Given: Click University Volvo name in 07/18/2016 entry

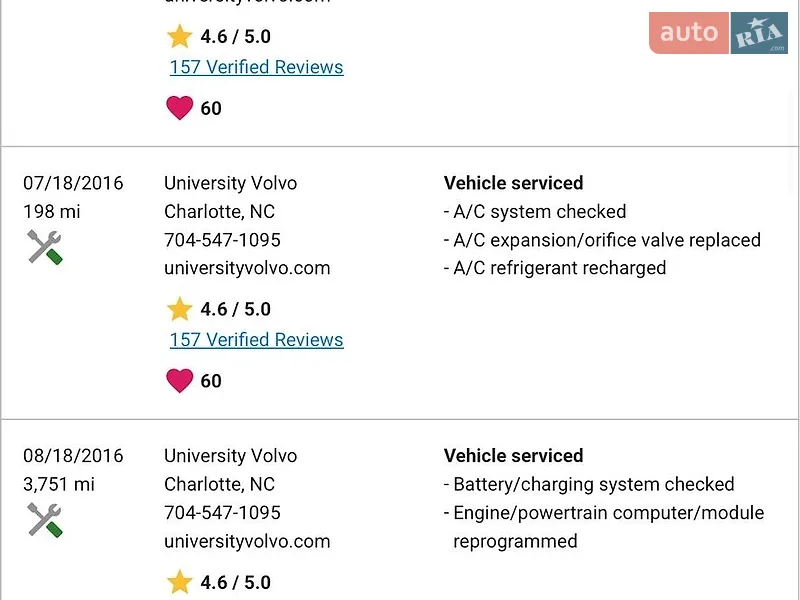Looking at the screenshot, I should tap(231, 183).
